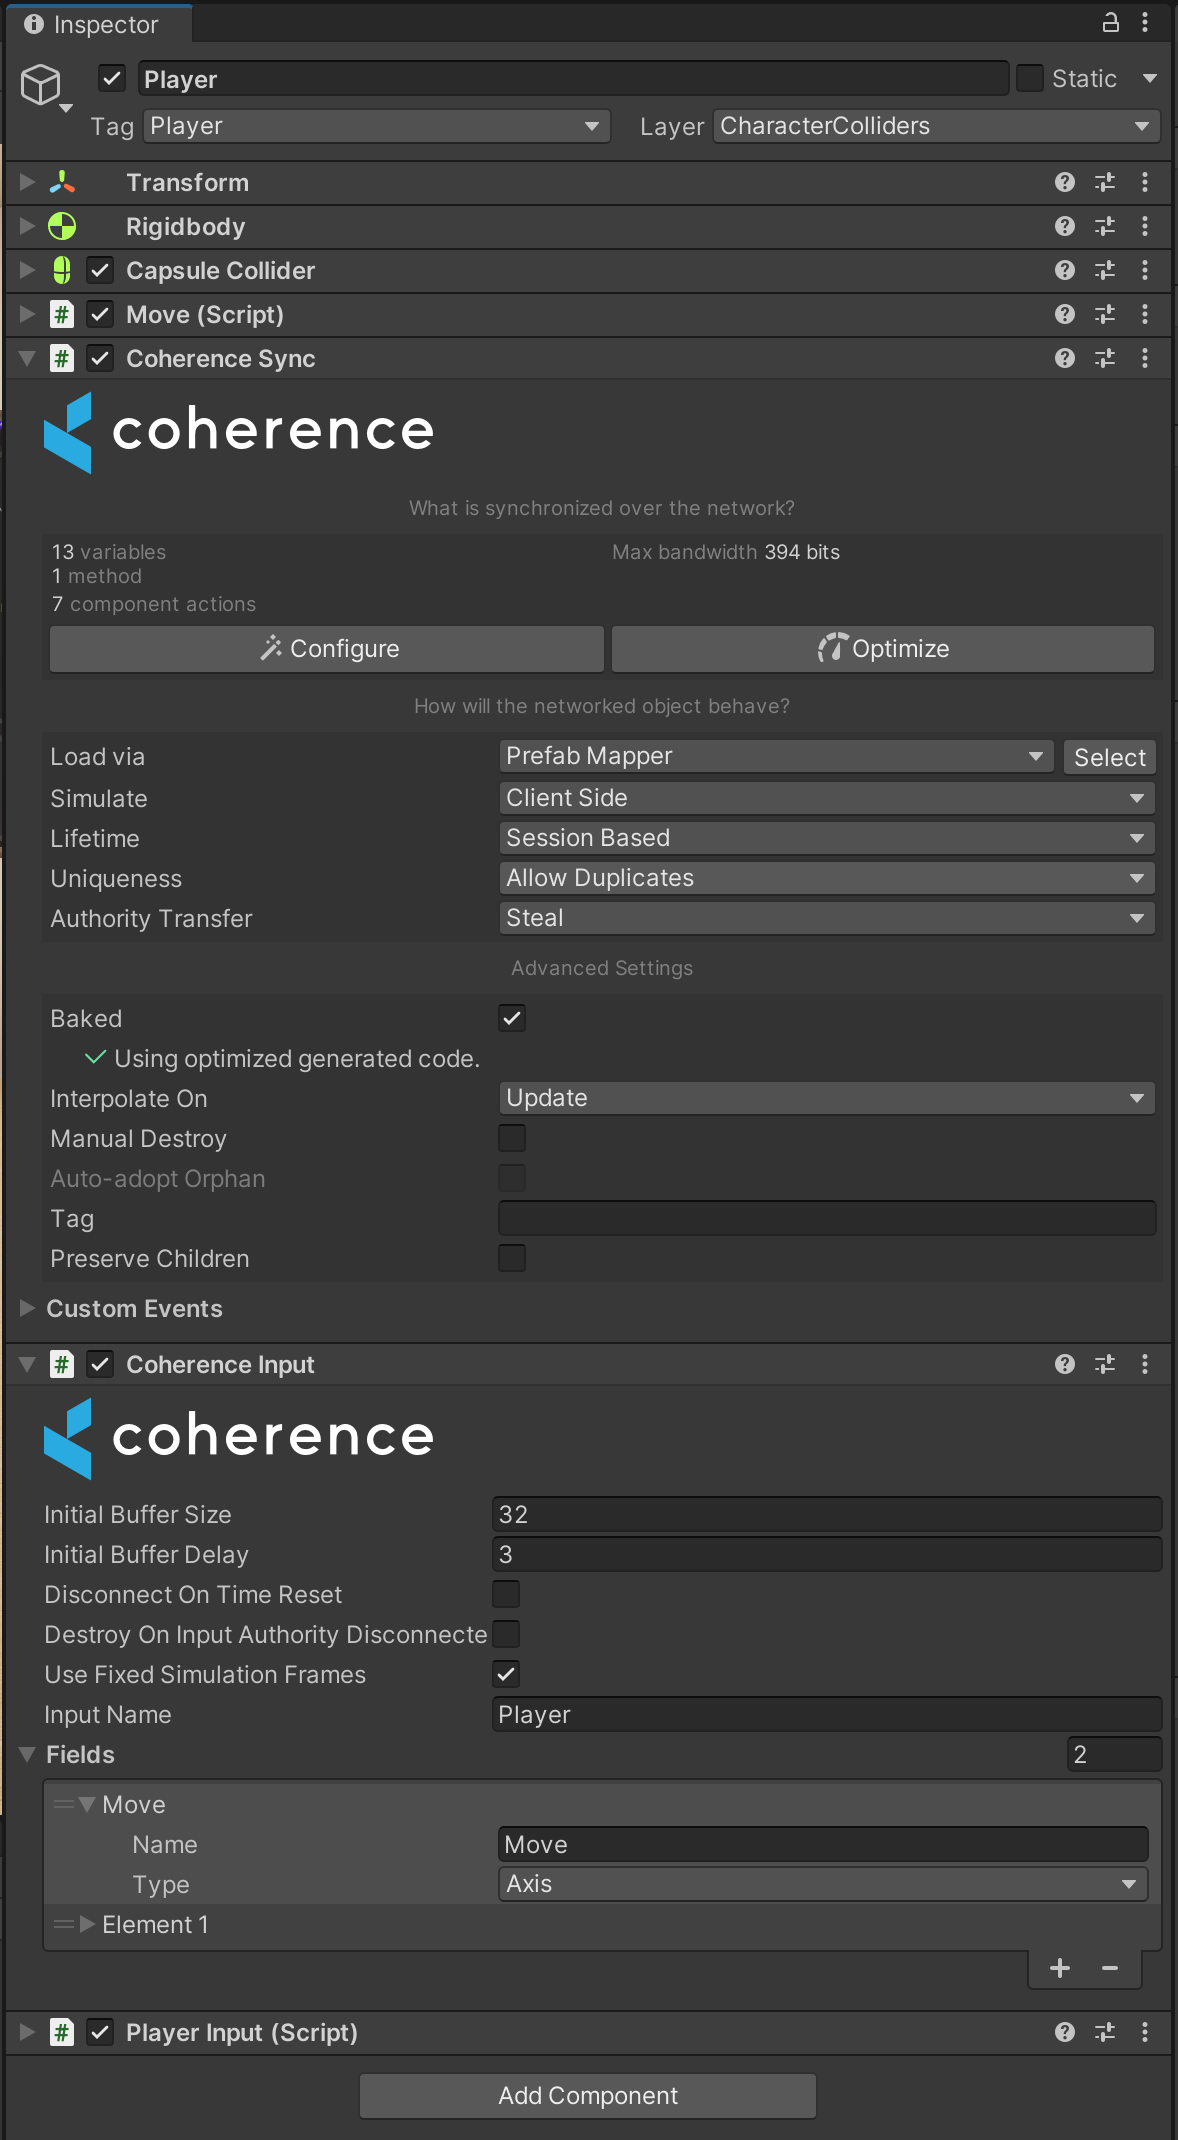Open Rigidbody preset settings icon
Image resolution: width=1178 pixels, height=2140 pixels.
pos(1104,227)
